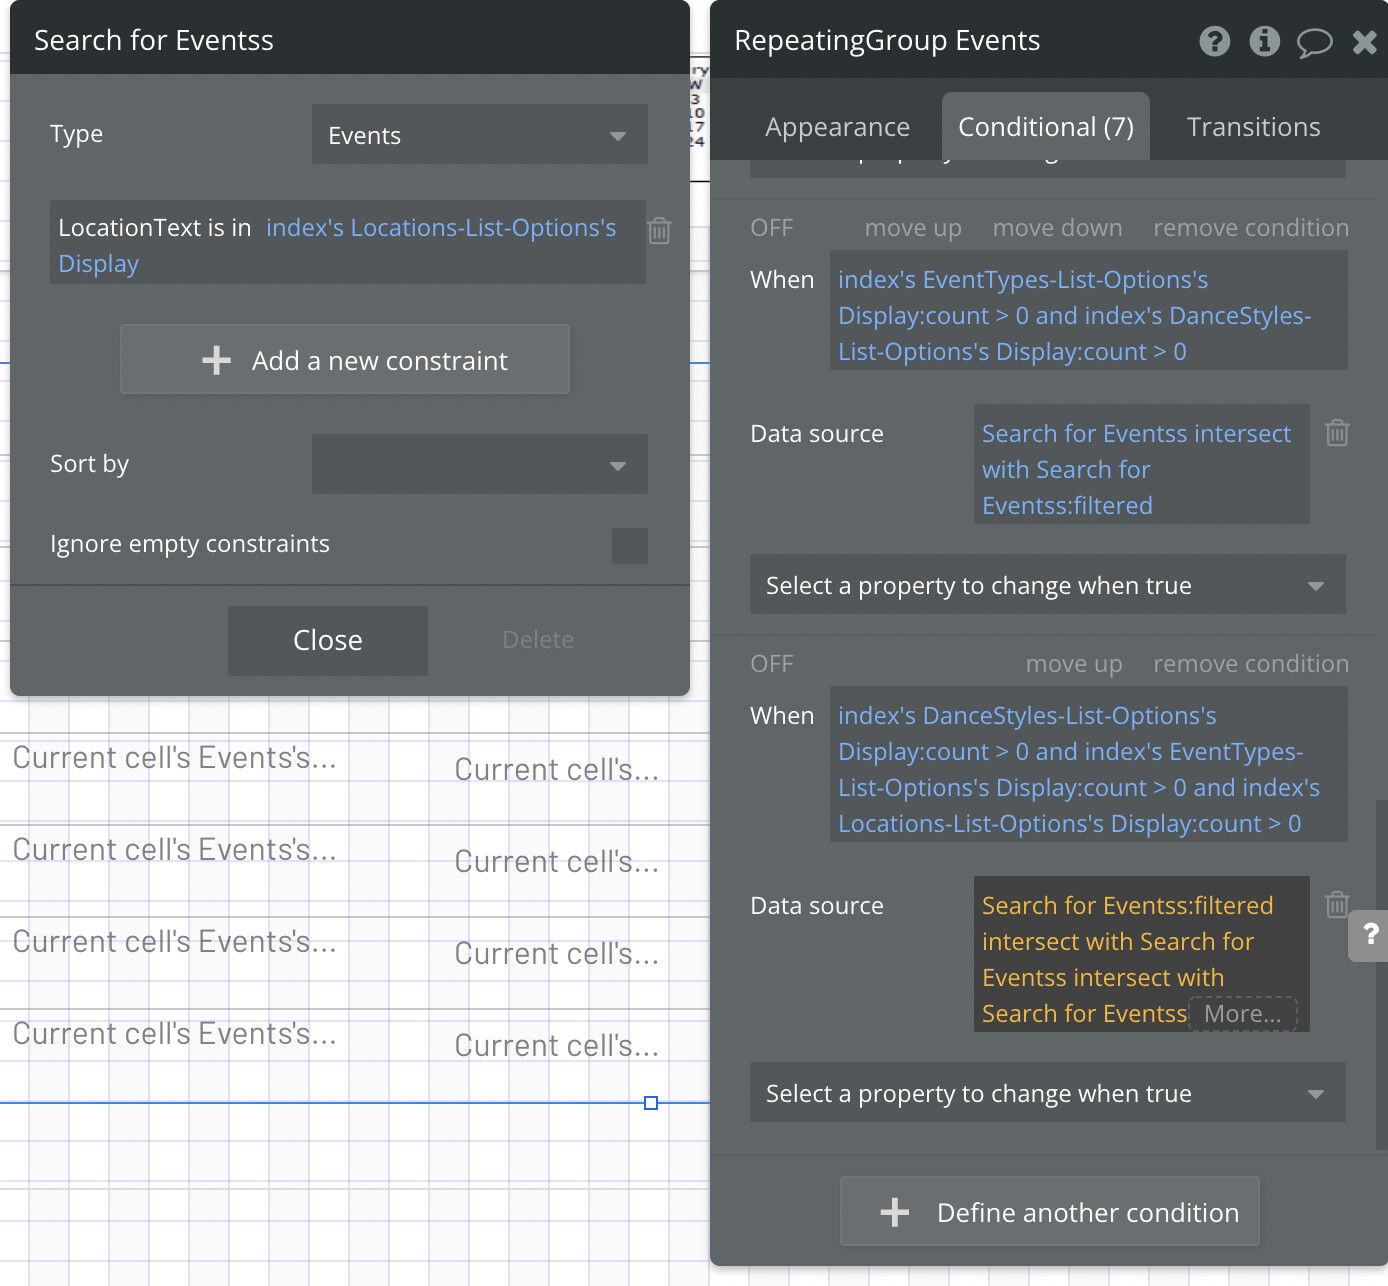This screenshot has height=1286, width=1388.
Task: Delete the first Data source with its trash icon
Action: pyautogui.click(x=1337, y=432)
